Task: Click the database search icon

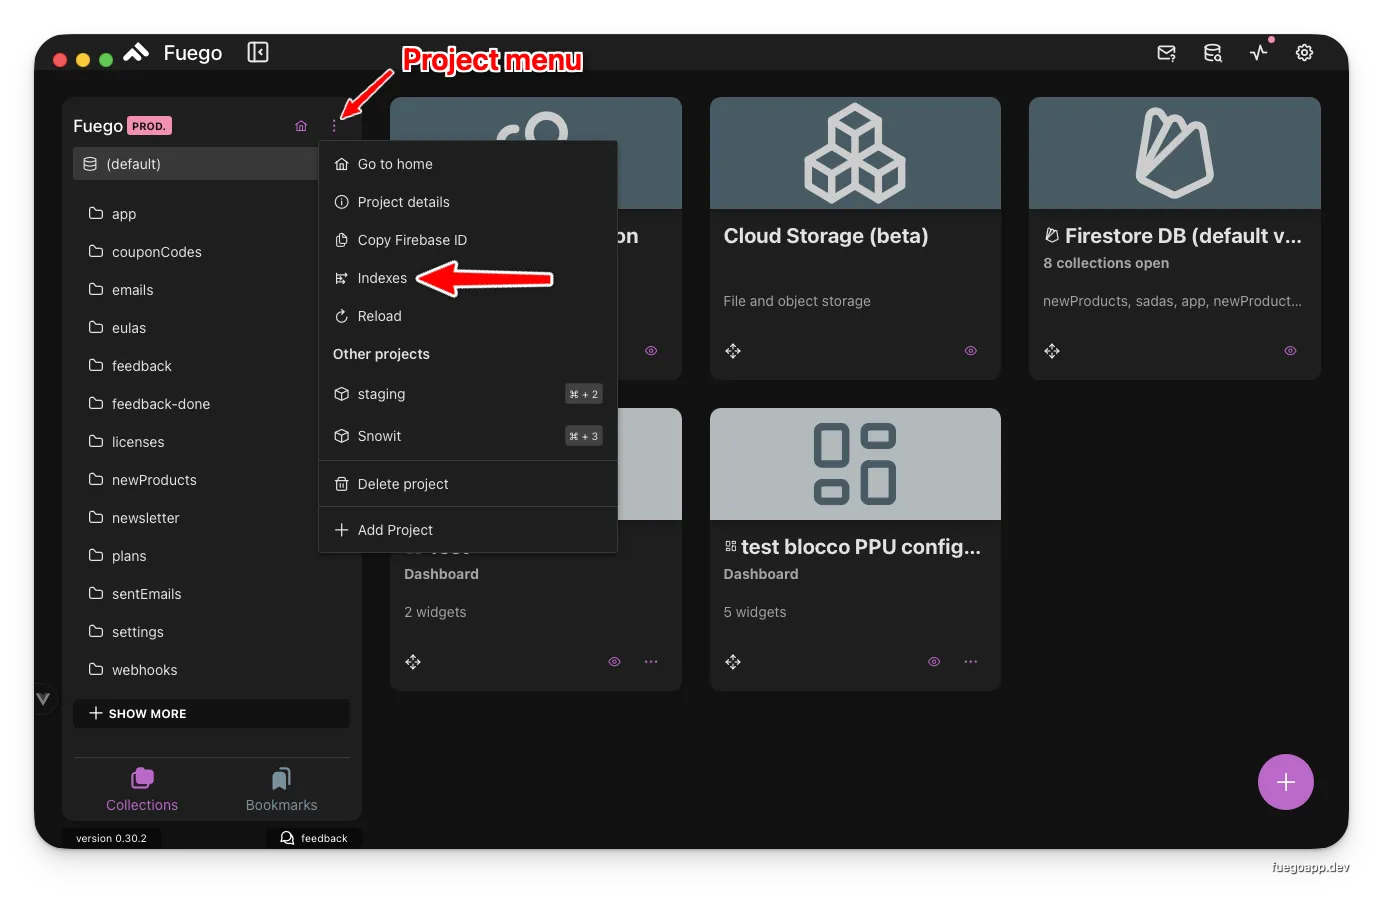Action: pos(1212,53)
